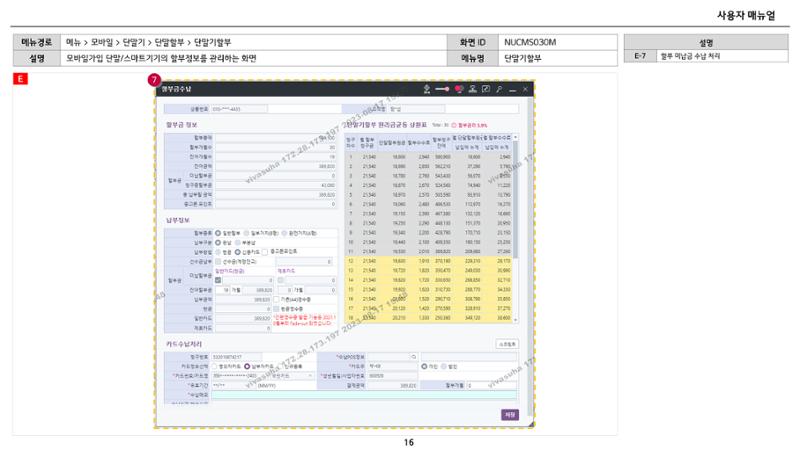The width and height of the screenshot is (800, 450).
Task: Open the column dropdown arrow at table header corner
Action: point(515,137)
